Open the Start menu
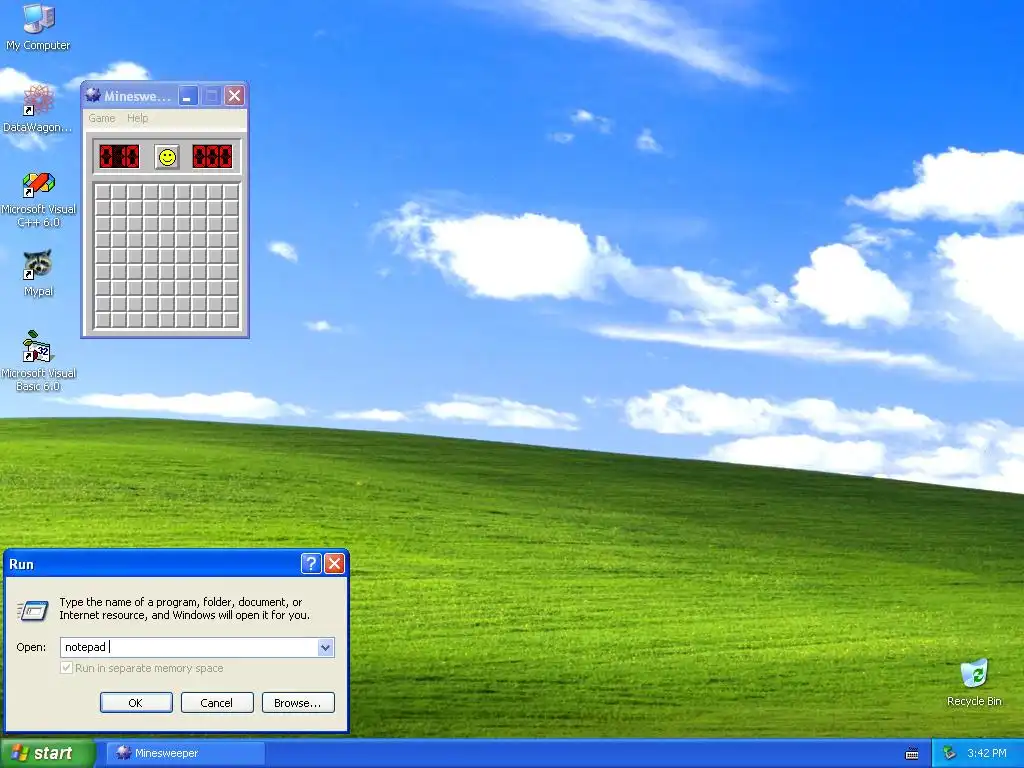Viewport: 1024px width, 768px height. (x=47, y=753)
